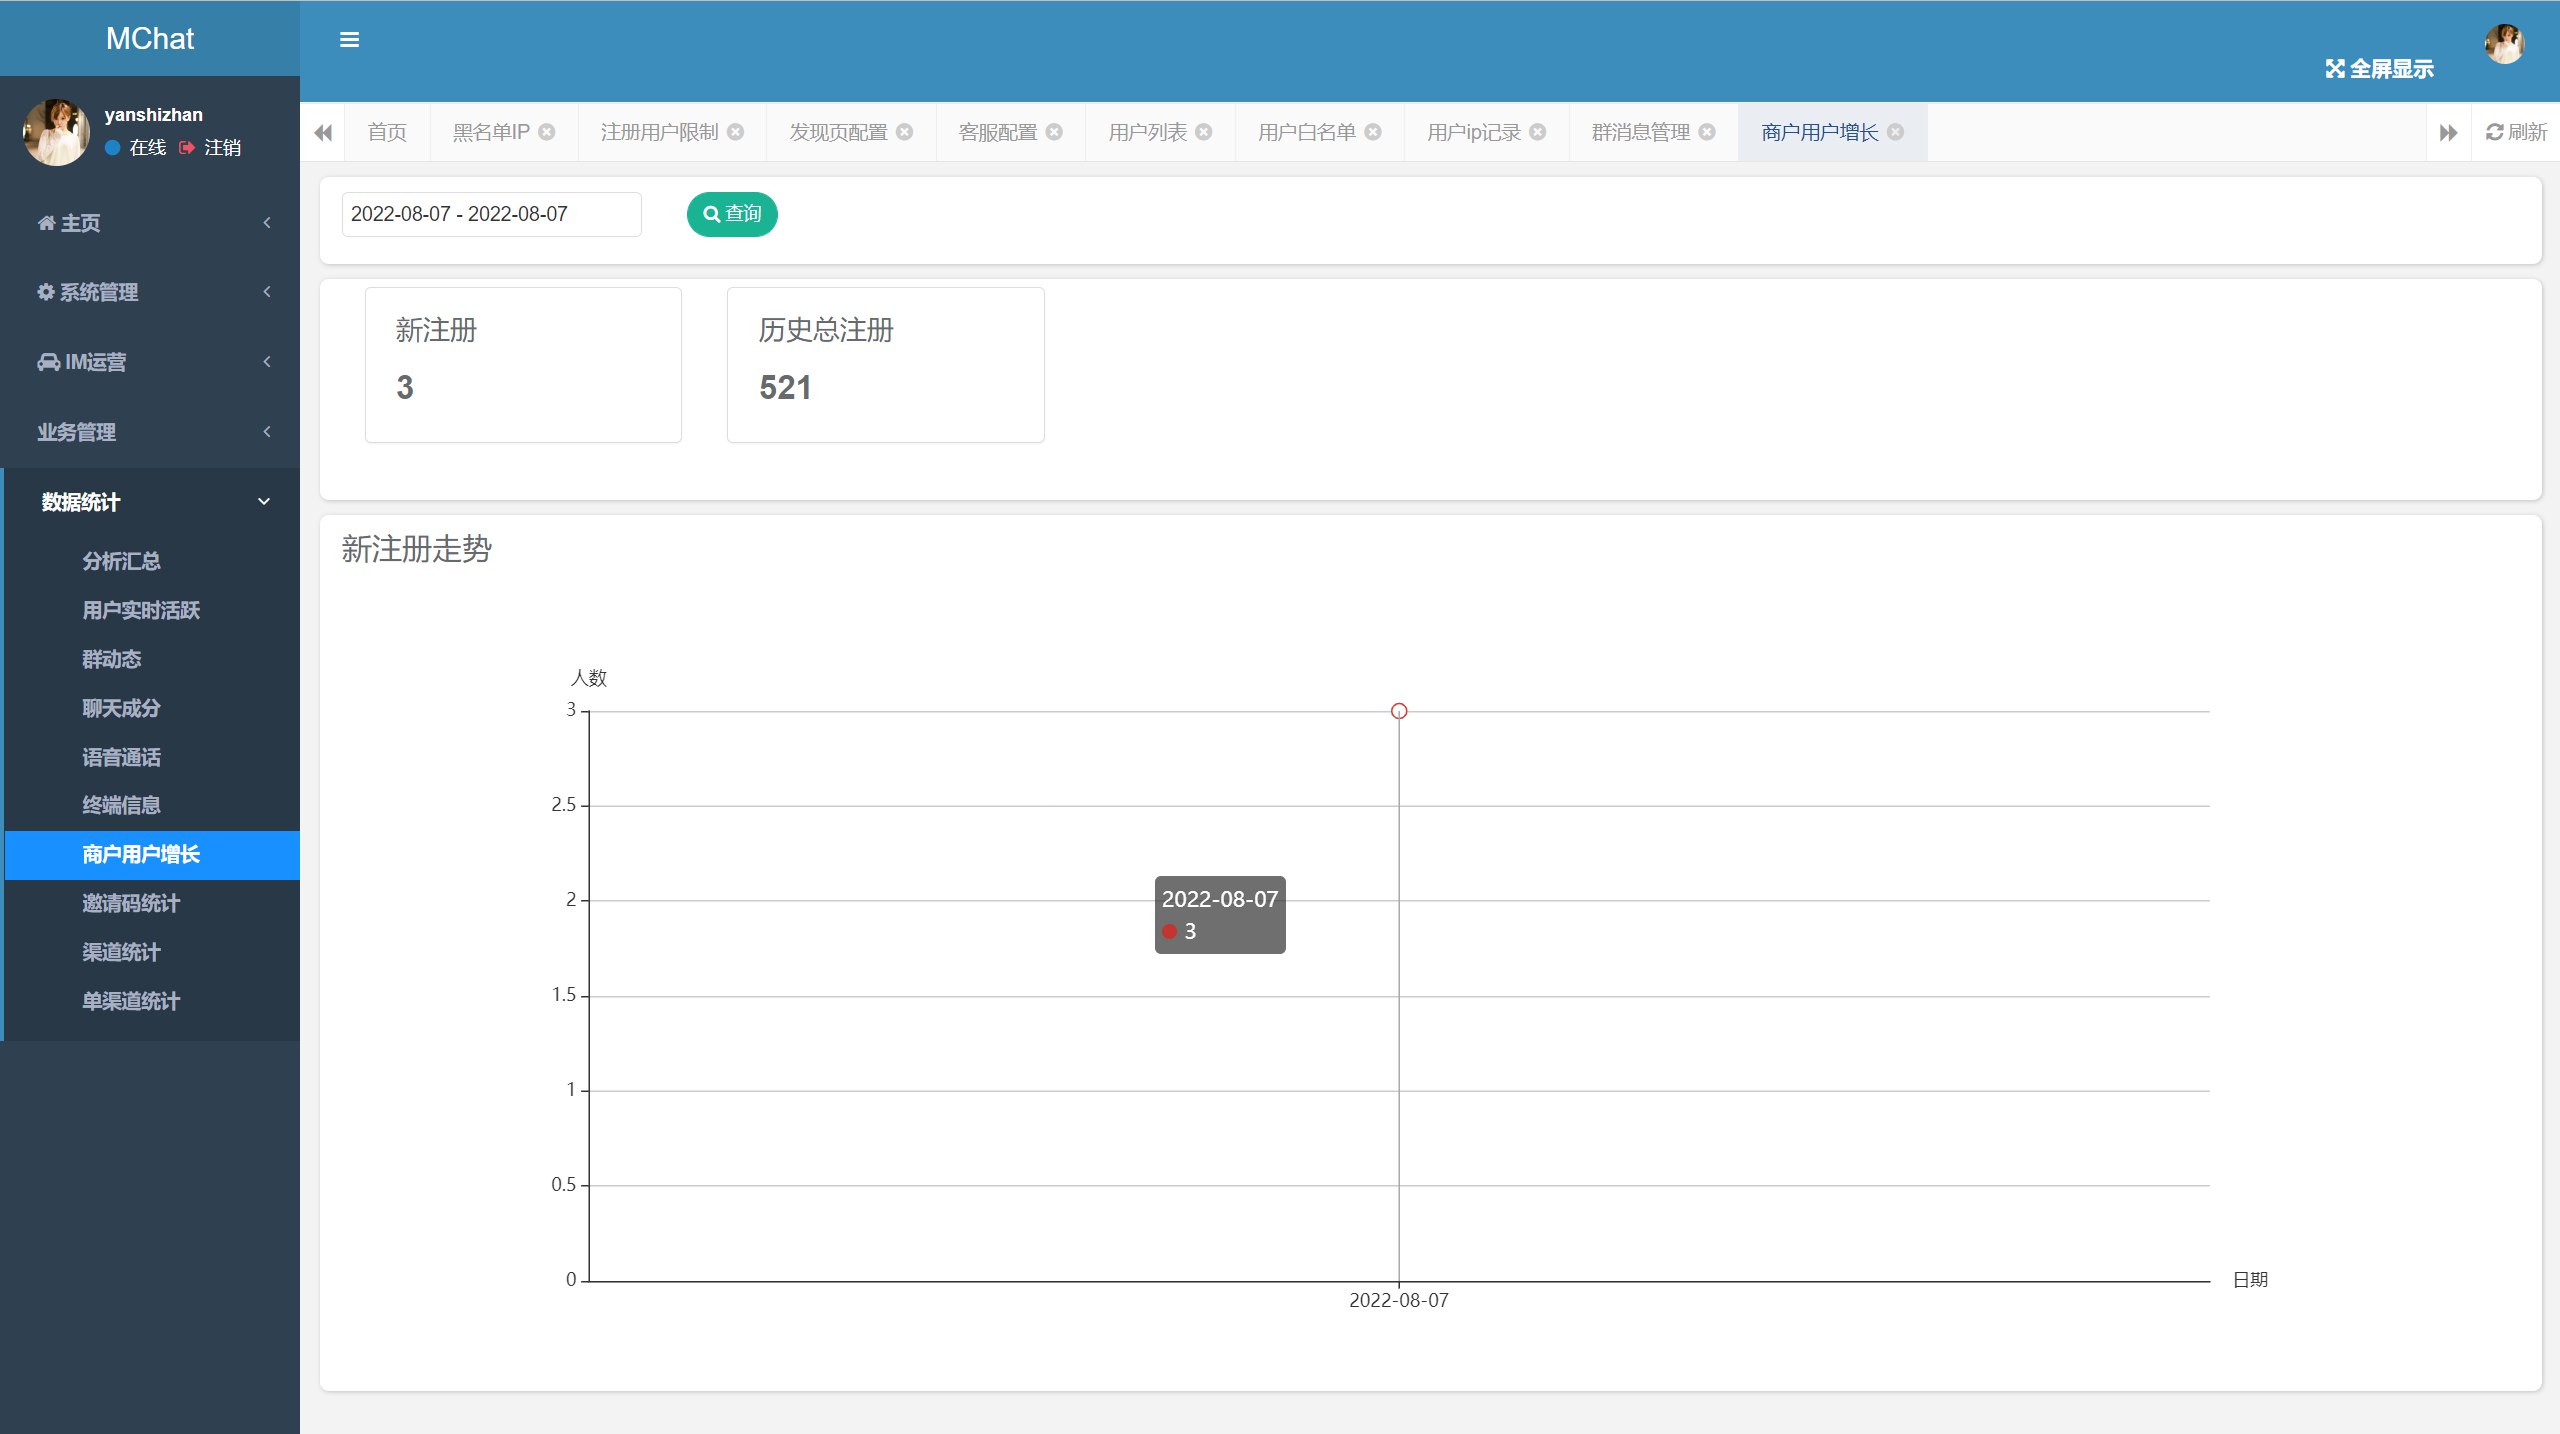Click the 新注册 statistic card
Screen dimensions: 2560x1434
tap(523, 365)
